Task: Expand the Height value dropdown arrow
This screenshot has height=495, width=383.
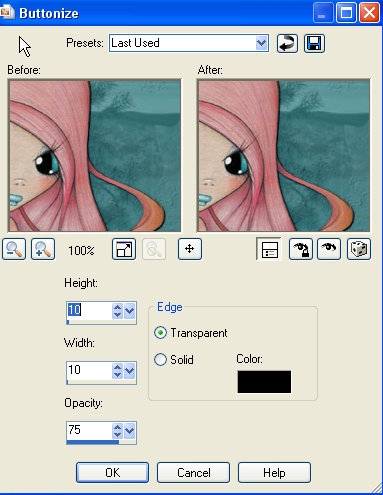Action: click(129, 311)
